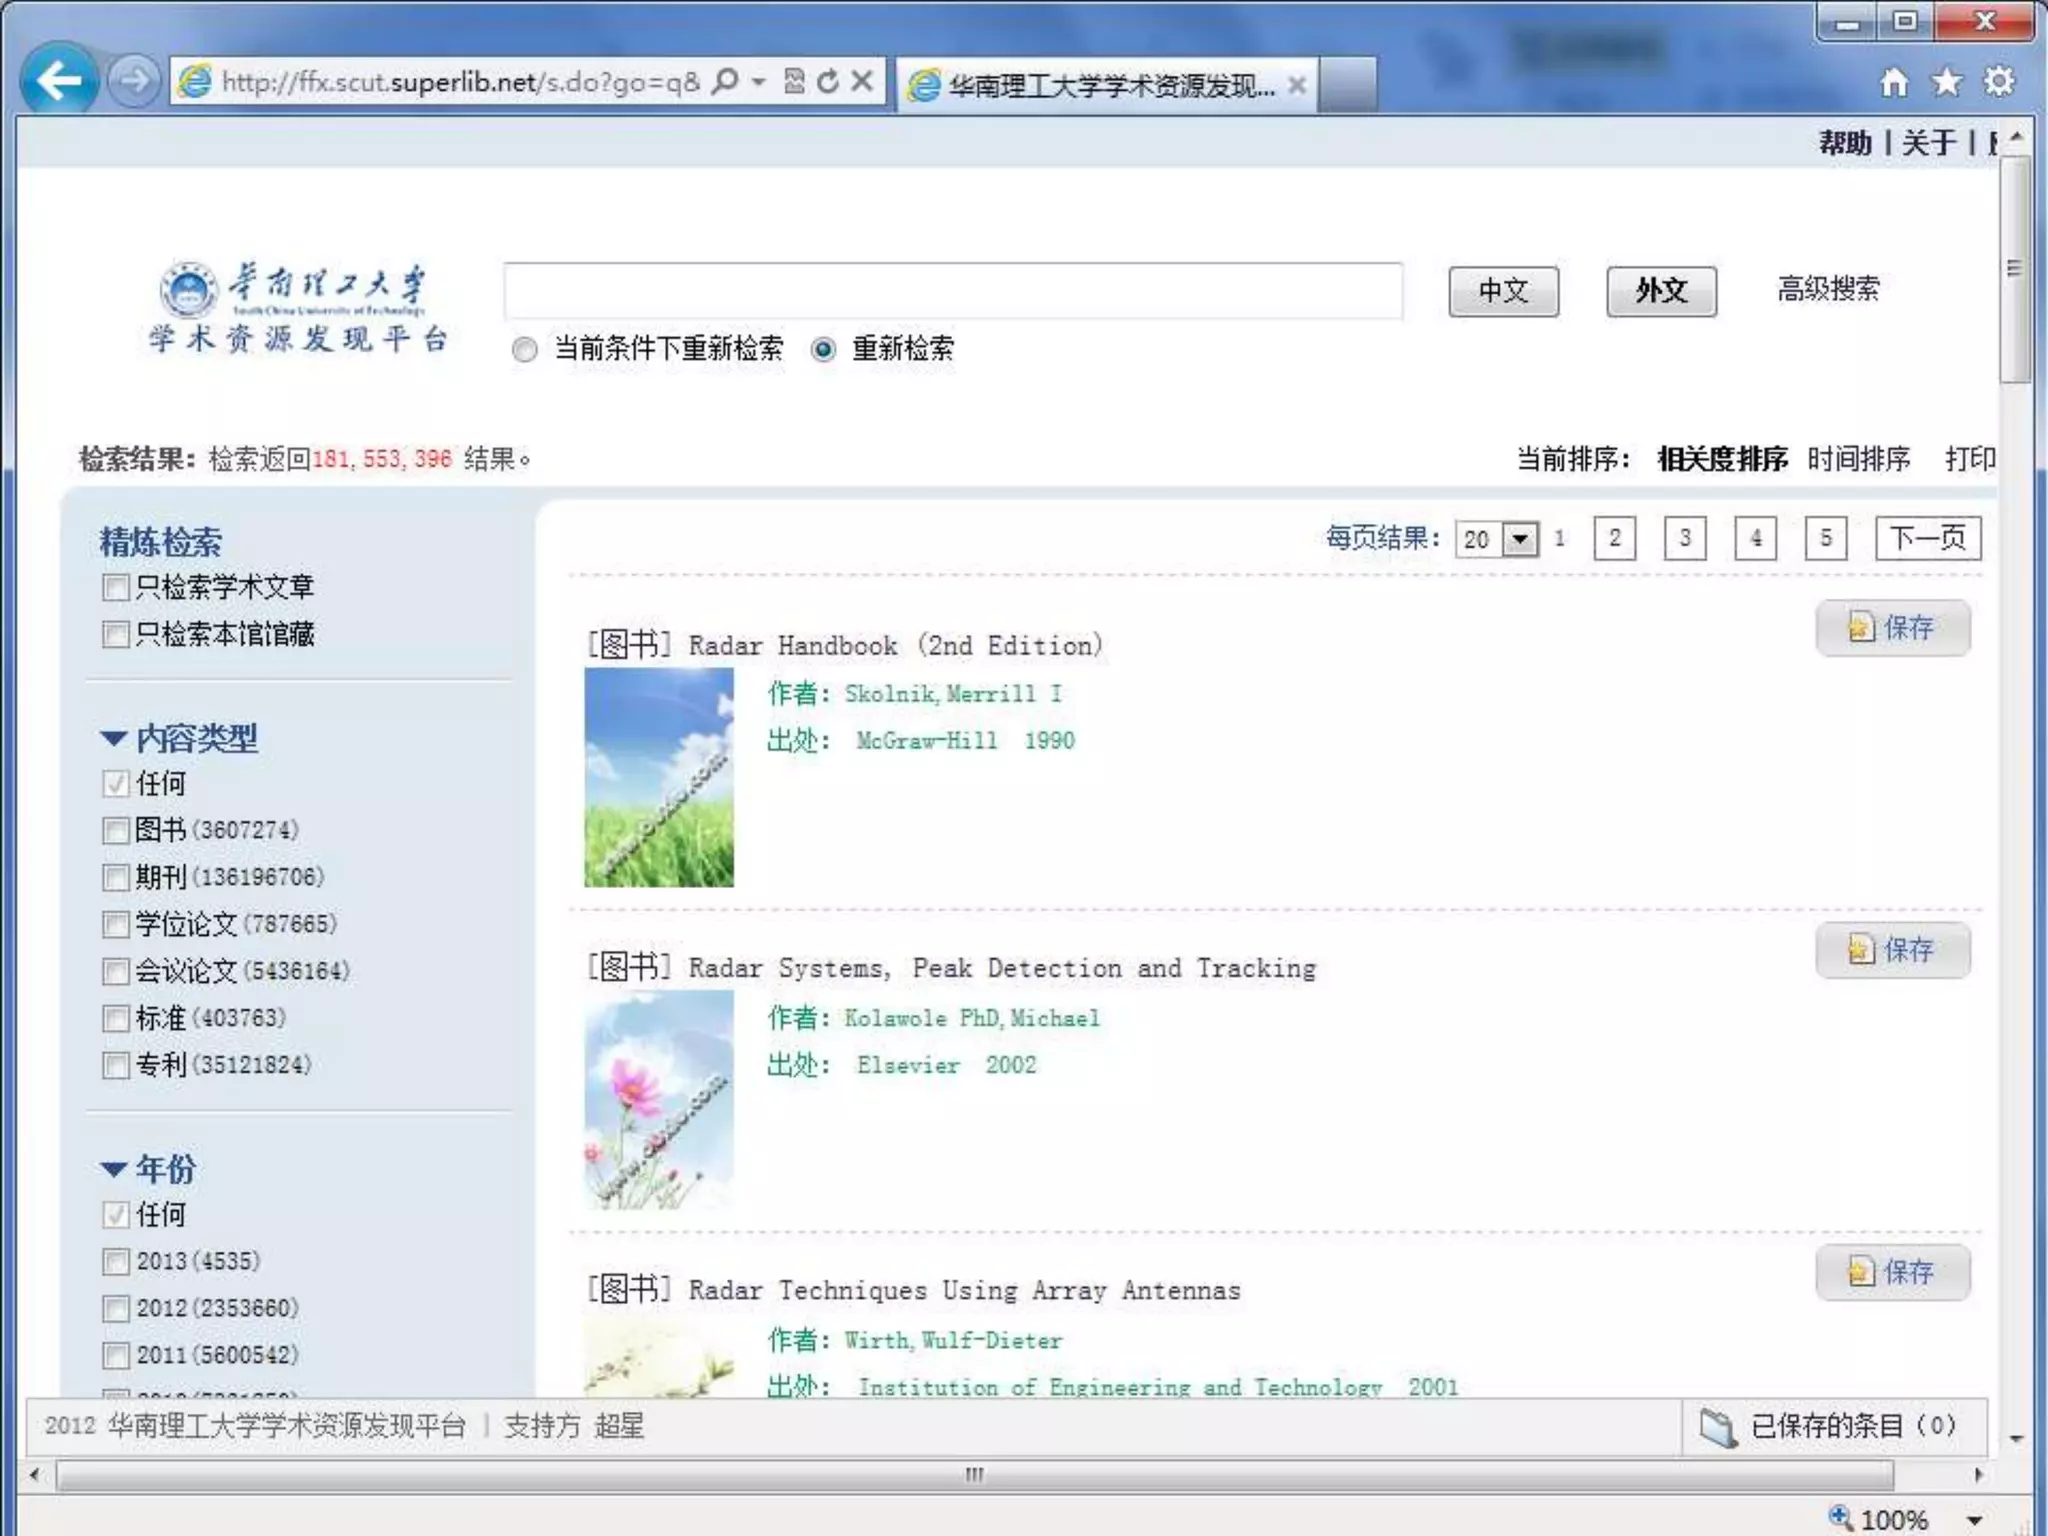The height and width of the screenshot is (1536, 2048).
Task: Select 当前条件下重新检索 radio button
Action: pos(524,349)
